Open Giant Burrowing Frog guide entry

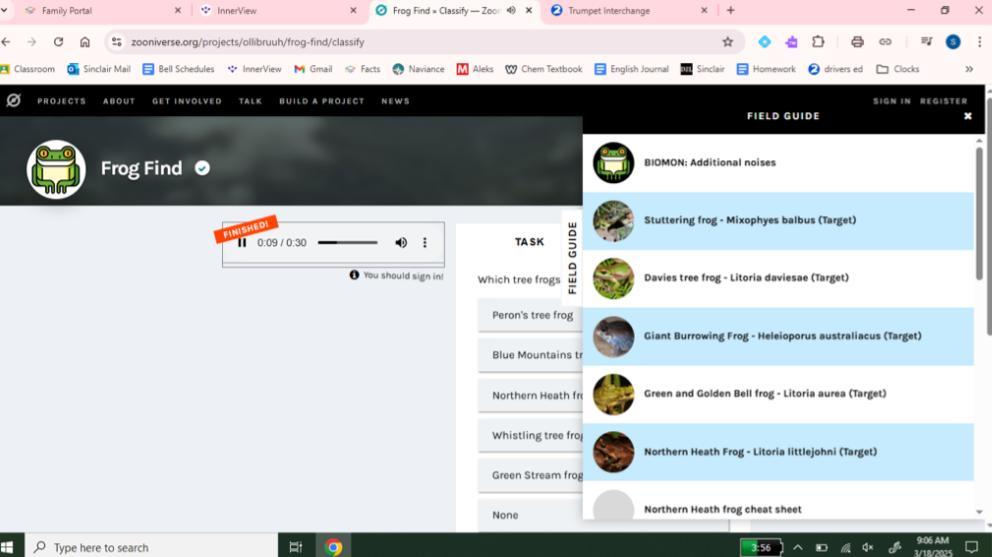coord(778,336)
